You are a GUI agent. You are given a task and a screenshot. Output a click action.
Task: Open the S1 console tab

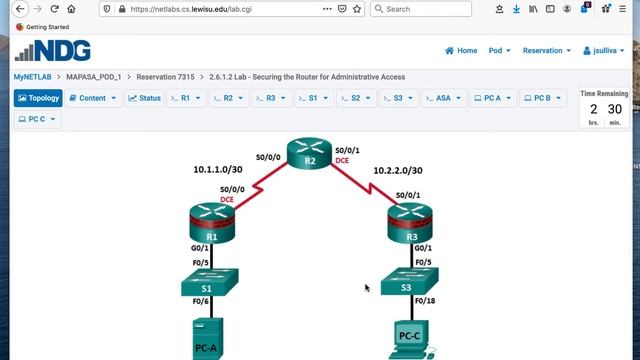pyautogui.click(x=313, y=98)
